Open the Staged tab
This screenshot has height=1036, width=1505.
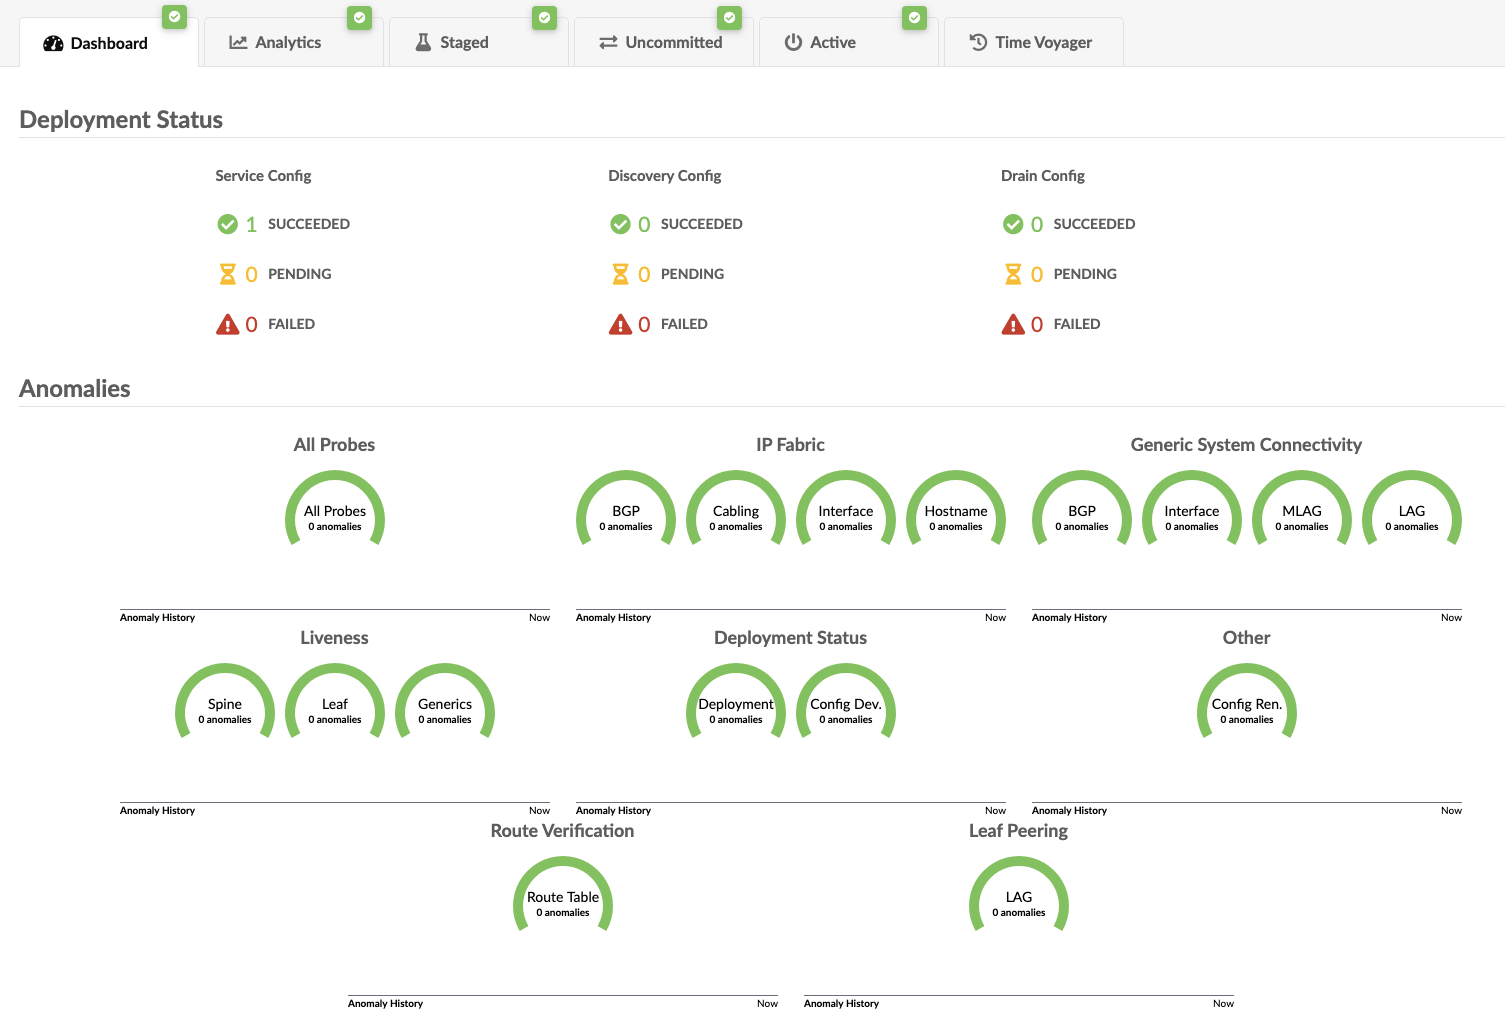coord(463,42)
